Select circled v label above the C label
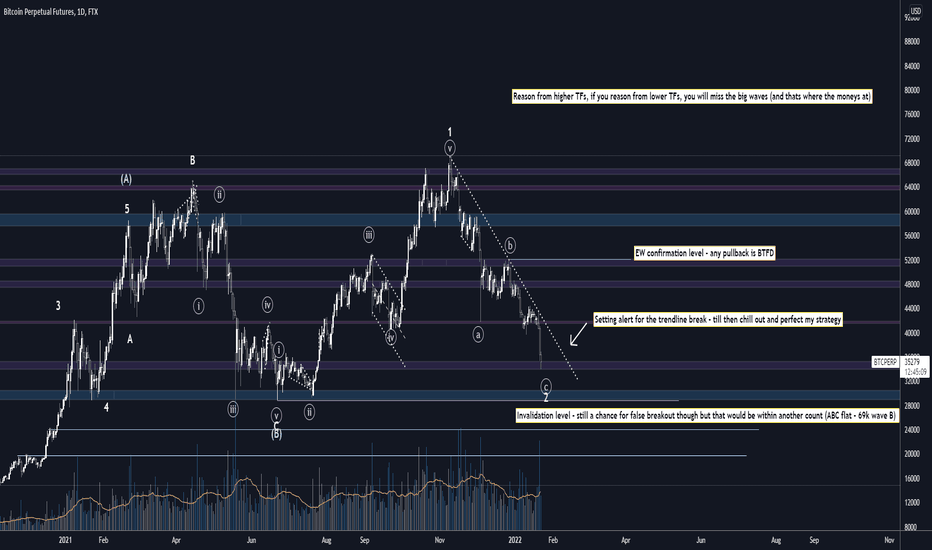Viewport: 932px width, 550px height. tap(276, 415)
